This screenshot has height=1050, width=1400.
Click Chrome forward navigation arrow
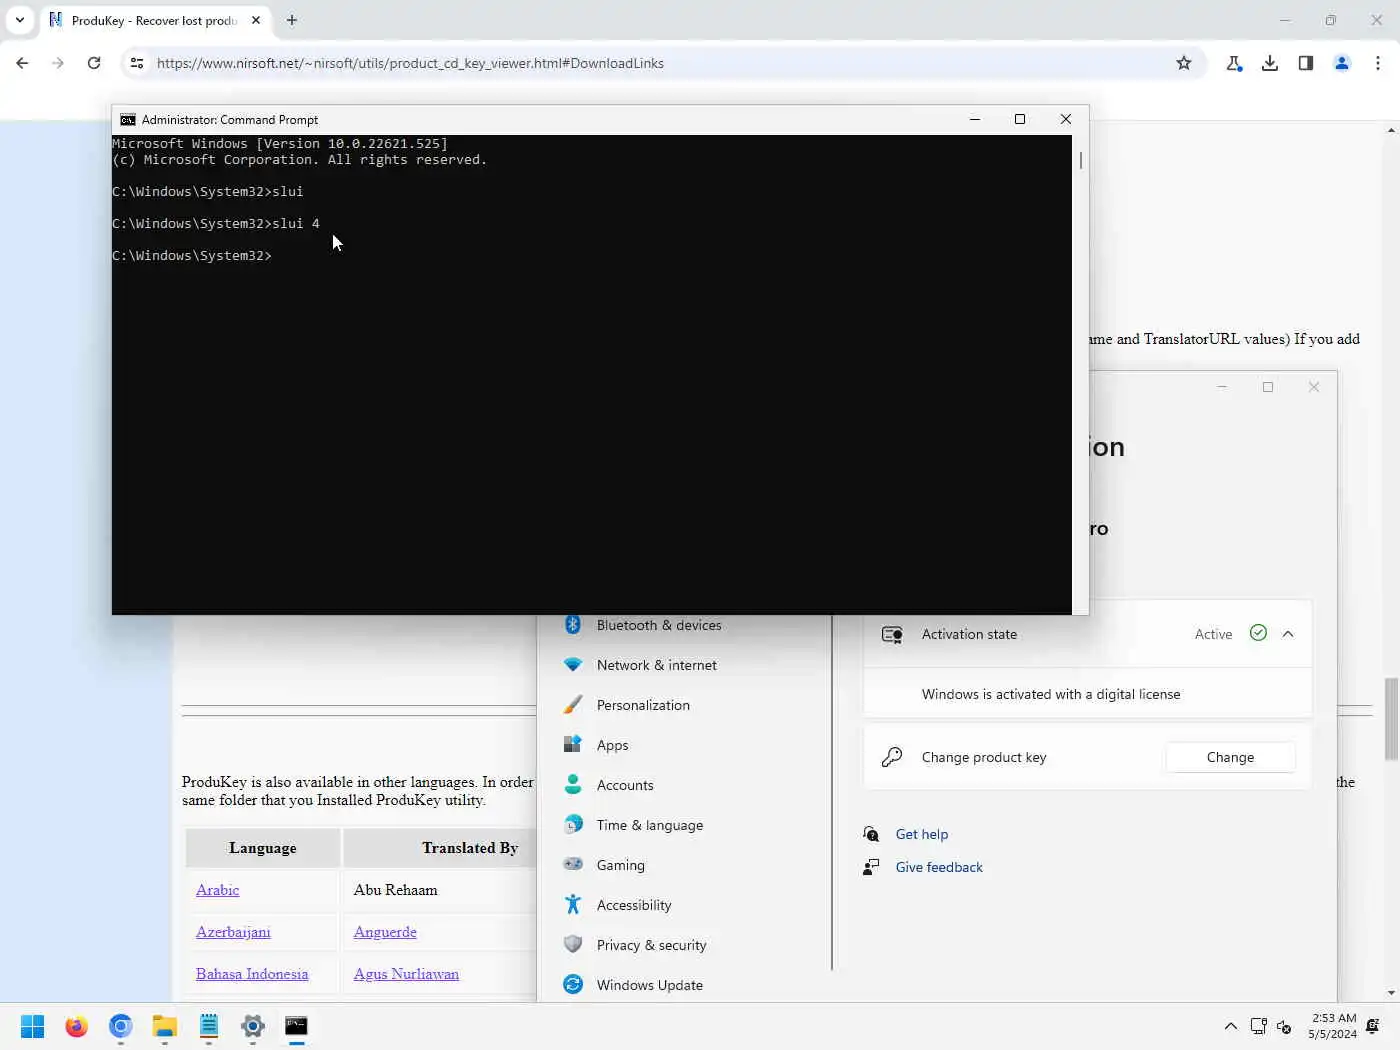[x=58, y=63]
